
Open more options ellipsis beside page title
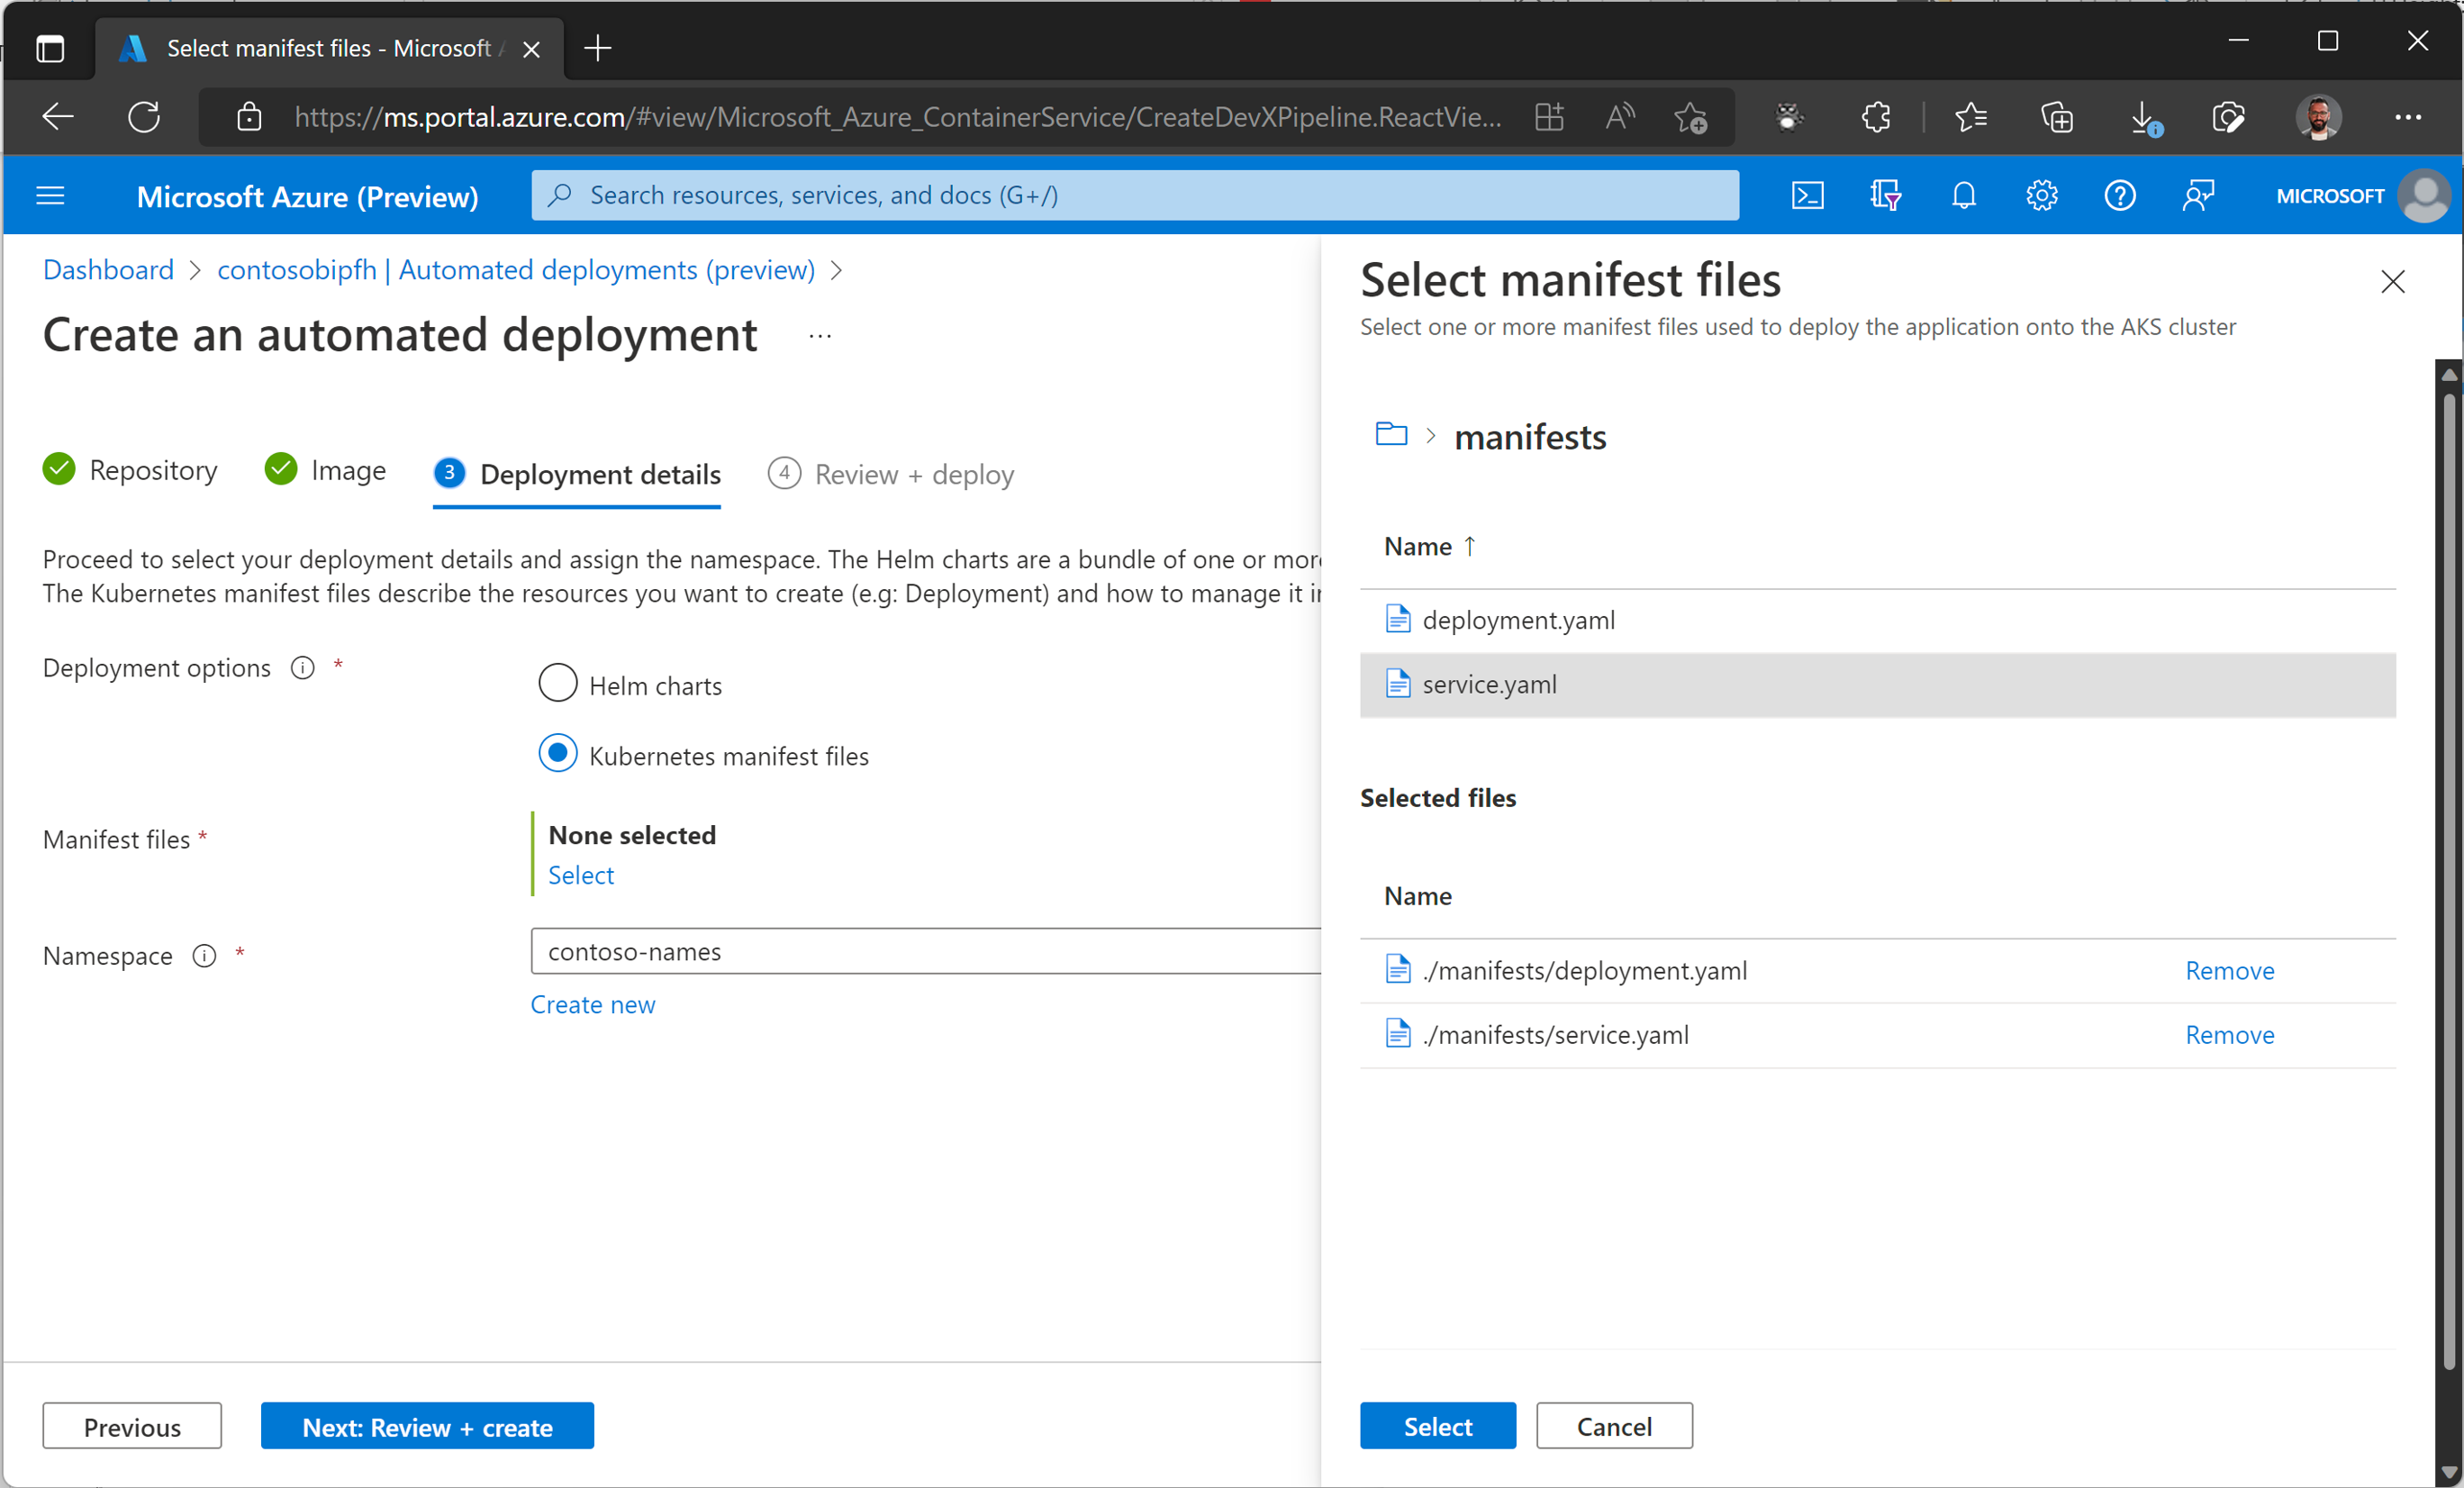click(x=820, y=336)
